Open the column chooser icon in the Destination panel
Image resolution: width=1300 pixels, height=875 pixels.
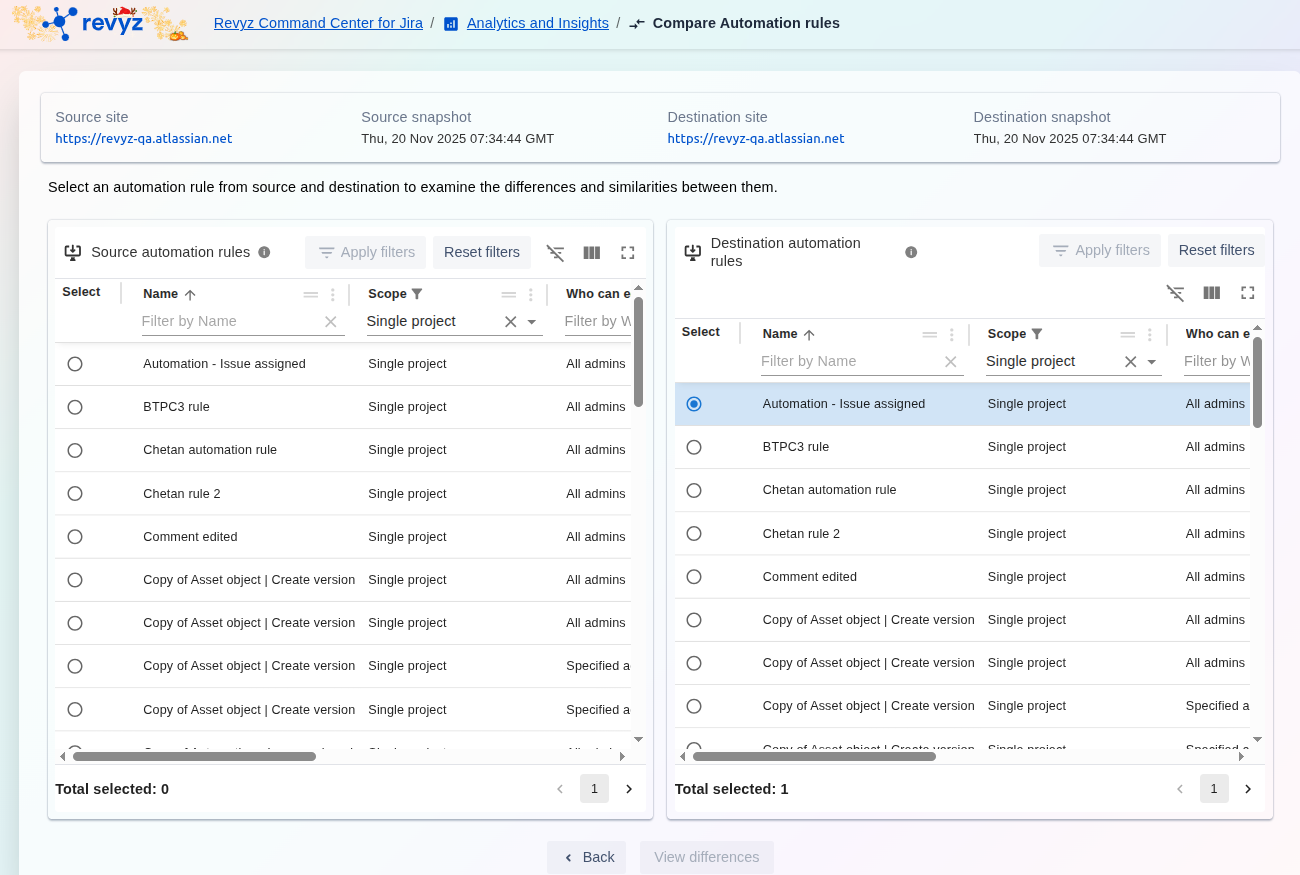(1211, 293)
